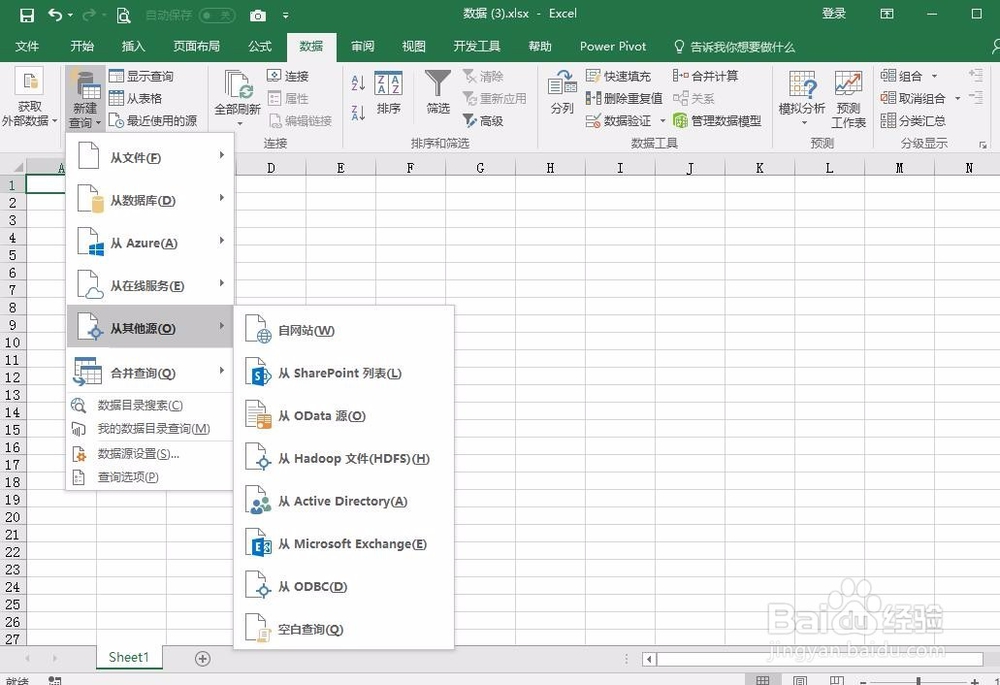Image resolution: width=1000 pixels, height=685 pixels.
Task: Open the Undo history dropdown arrow
Action: point(70,15)
